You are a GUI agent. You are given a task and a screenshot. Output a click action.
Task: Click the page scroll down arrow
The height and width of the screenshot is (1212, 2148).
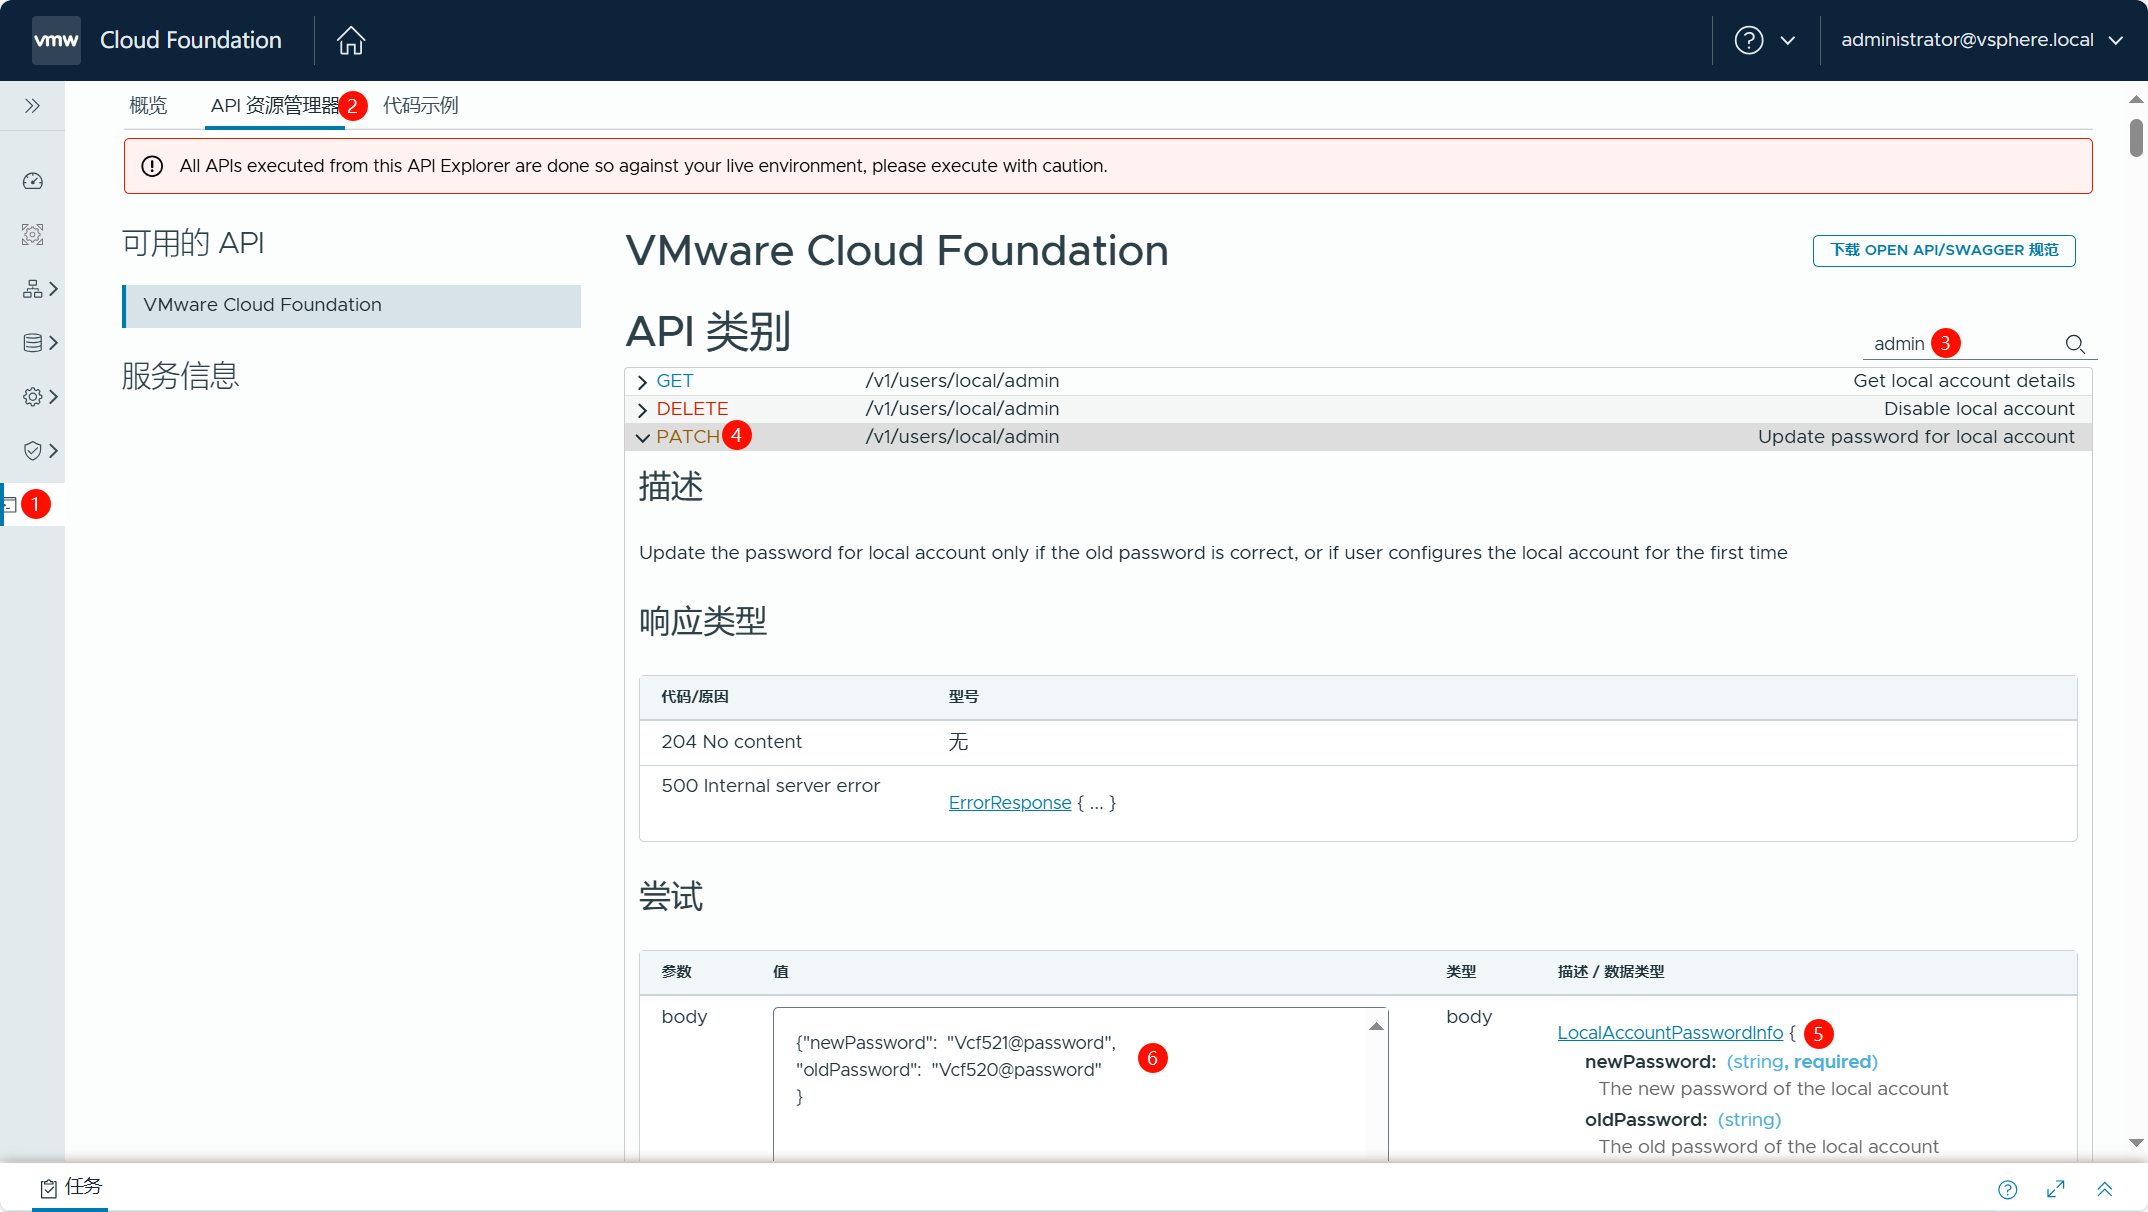pos(2136,1142)
